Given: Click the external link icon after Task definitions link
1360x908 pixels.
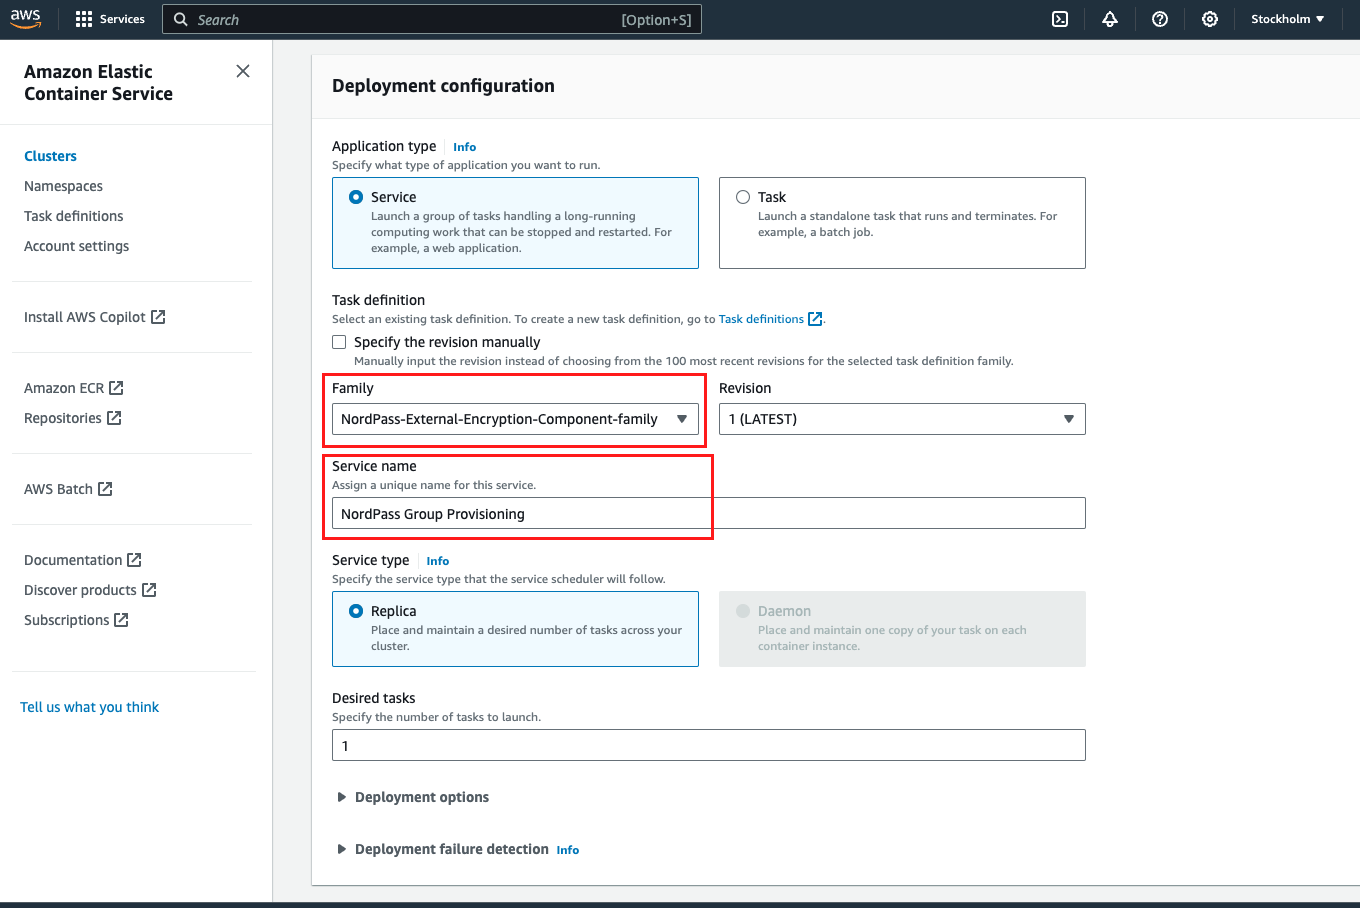Looking at the screenshot, I should [815, 319].
